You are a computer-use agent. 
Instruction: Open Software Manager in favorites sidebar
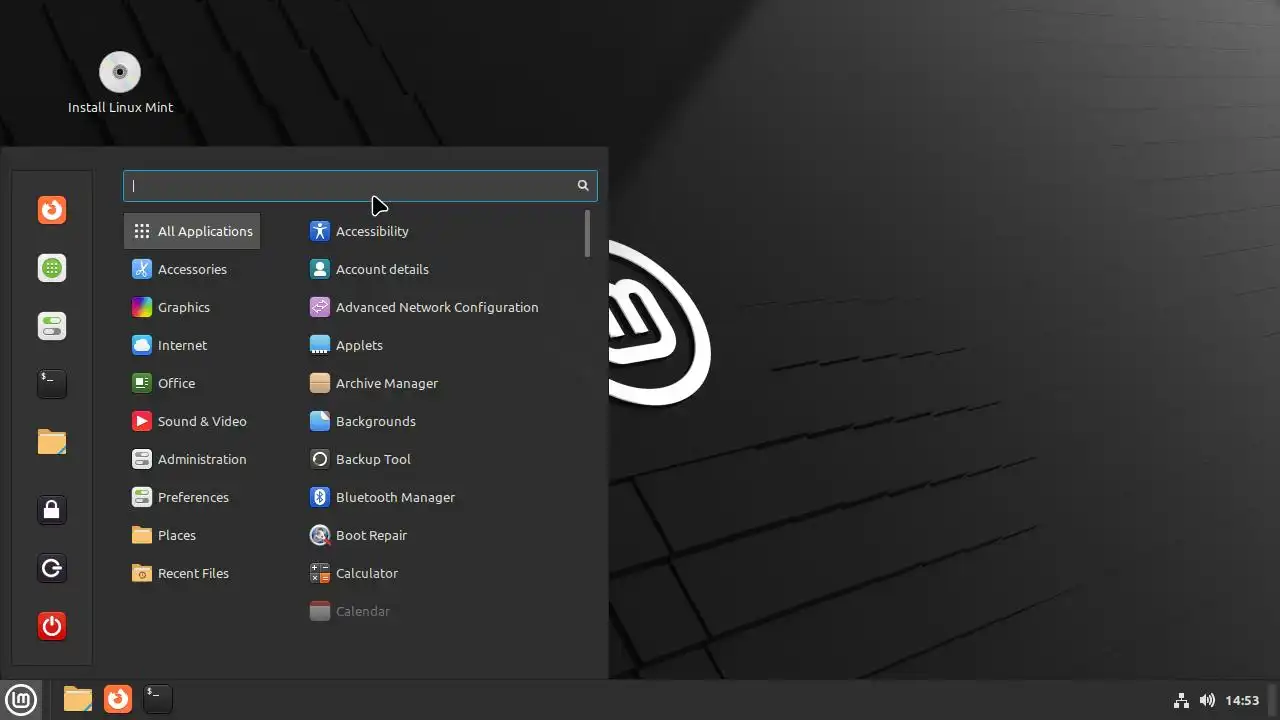click(x=52, y=268)
